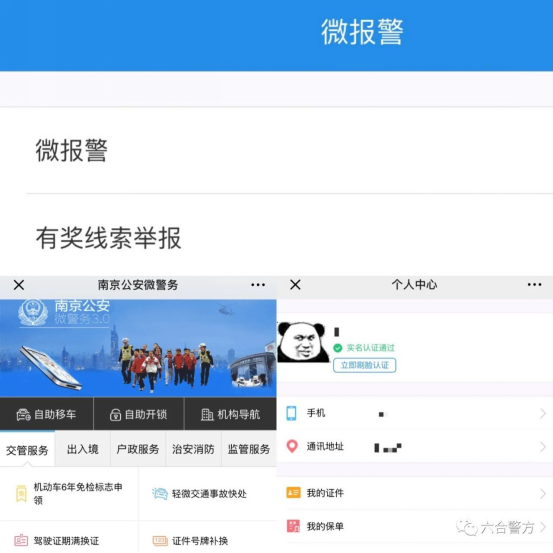
Task: Open the 我的证件 entry
Action: (x=415, y=493)
